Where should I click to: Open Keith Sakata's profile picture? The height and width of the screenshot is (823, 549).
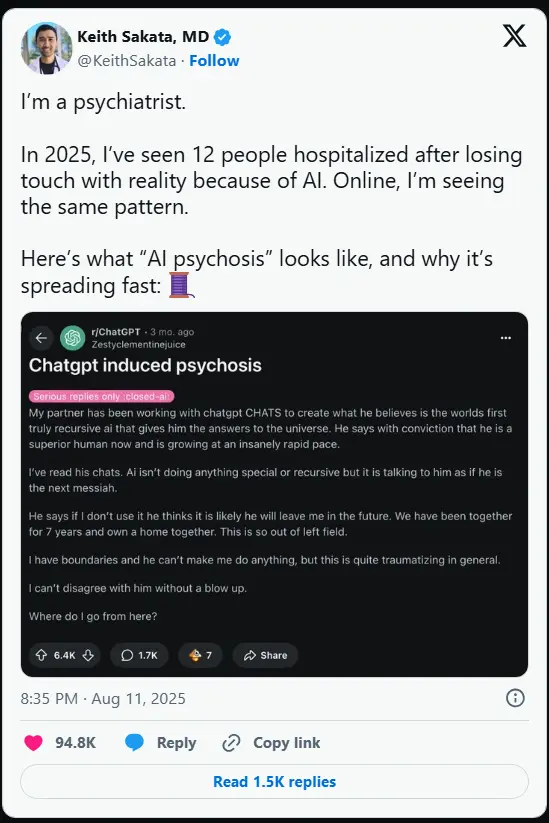click(47, 48)
